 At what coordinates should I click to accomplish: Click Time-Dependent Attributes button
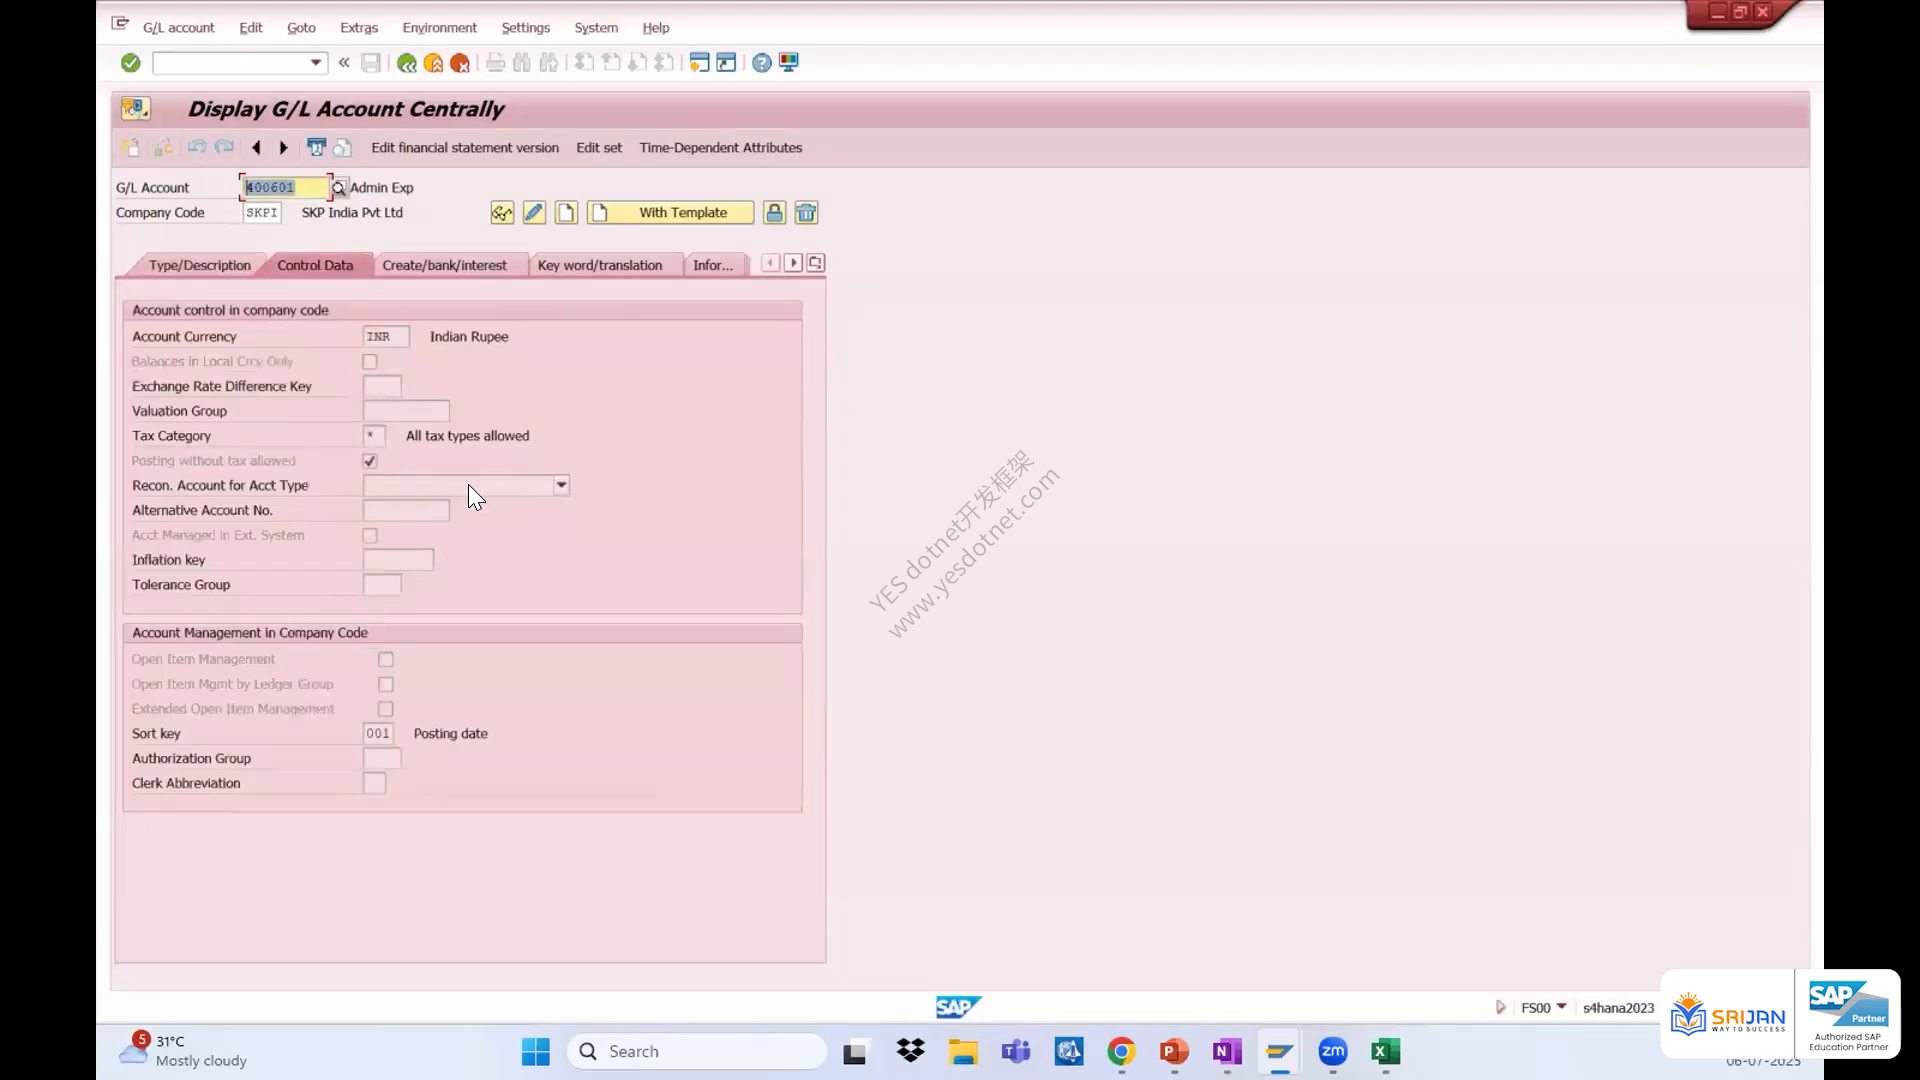coord(721,148)
